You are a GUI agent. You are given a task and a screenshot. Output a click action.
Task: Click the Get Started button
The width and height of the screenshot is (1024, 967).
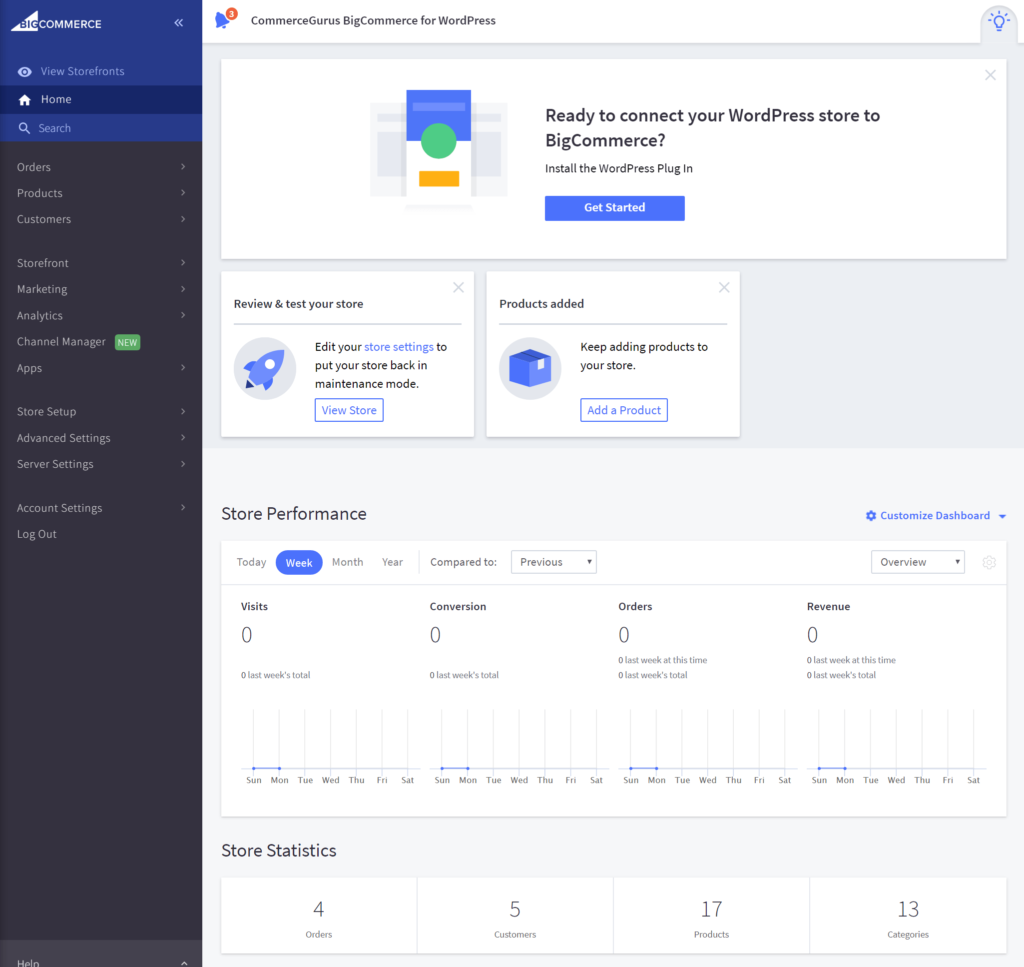[x=615, y=208]
